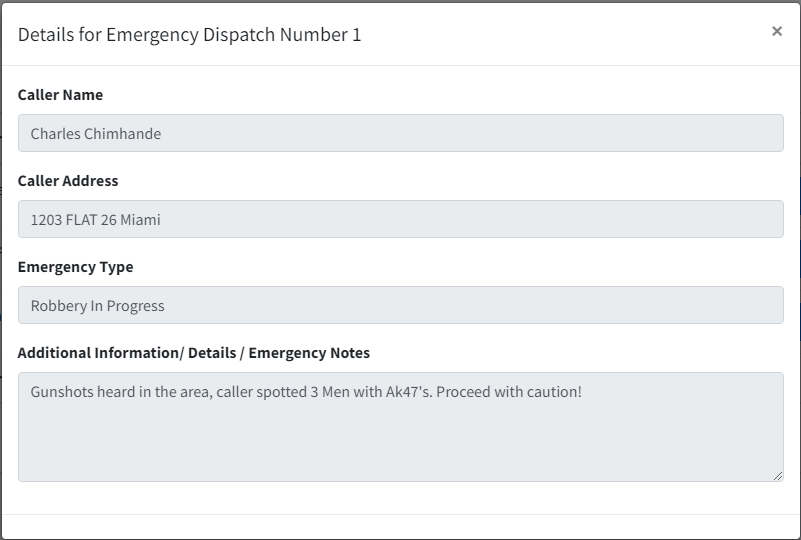801x540 pixels.
Task: Grab the textarea resize handle corner
Action: click(x=777, y=476)
